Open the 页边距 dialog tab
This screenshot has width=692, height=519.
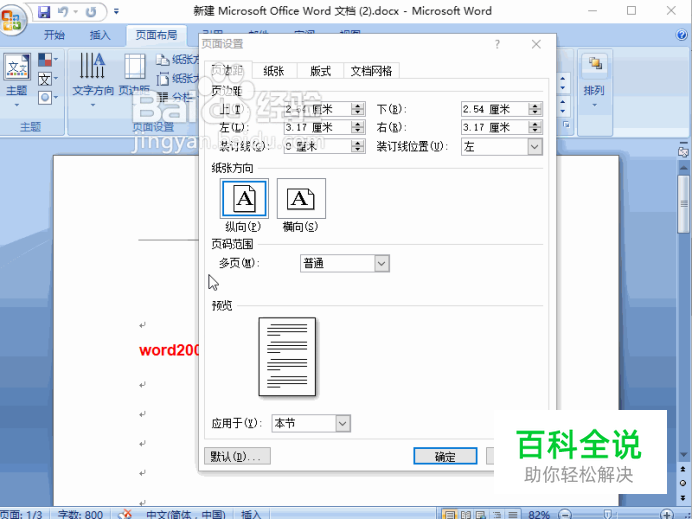click(x=228, y=70)
